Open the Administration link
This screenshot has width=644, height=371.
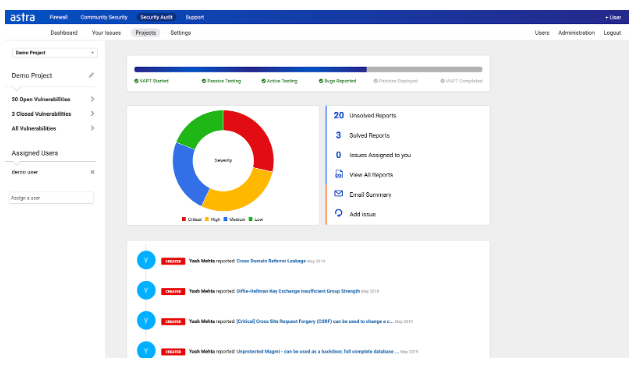click(x=576, y=33)
